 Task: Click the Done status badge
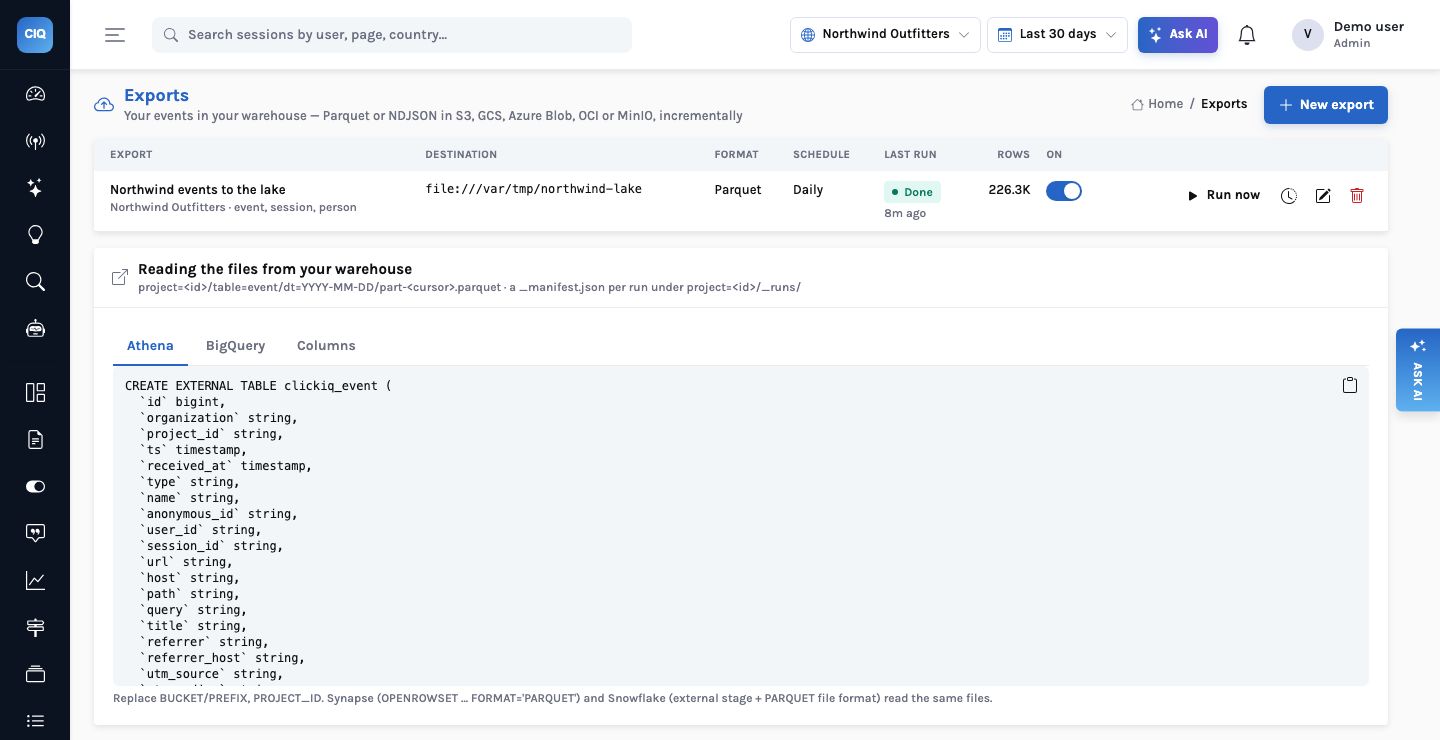(x=912, y=192)
